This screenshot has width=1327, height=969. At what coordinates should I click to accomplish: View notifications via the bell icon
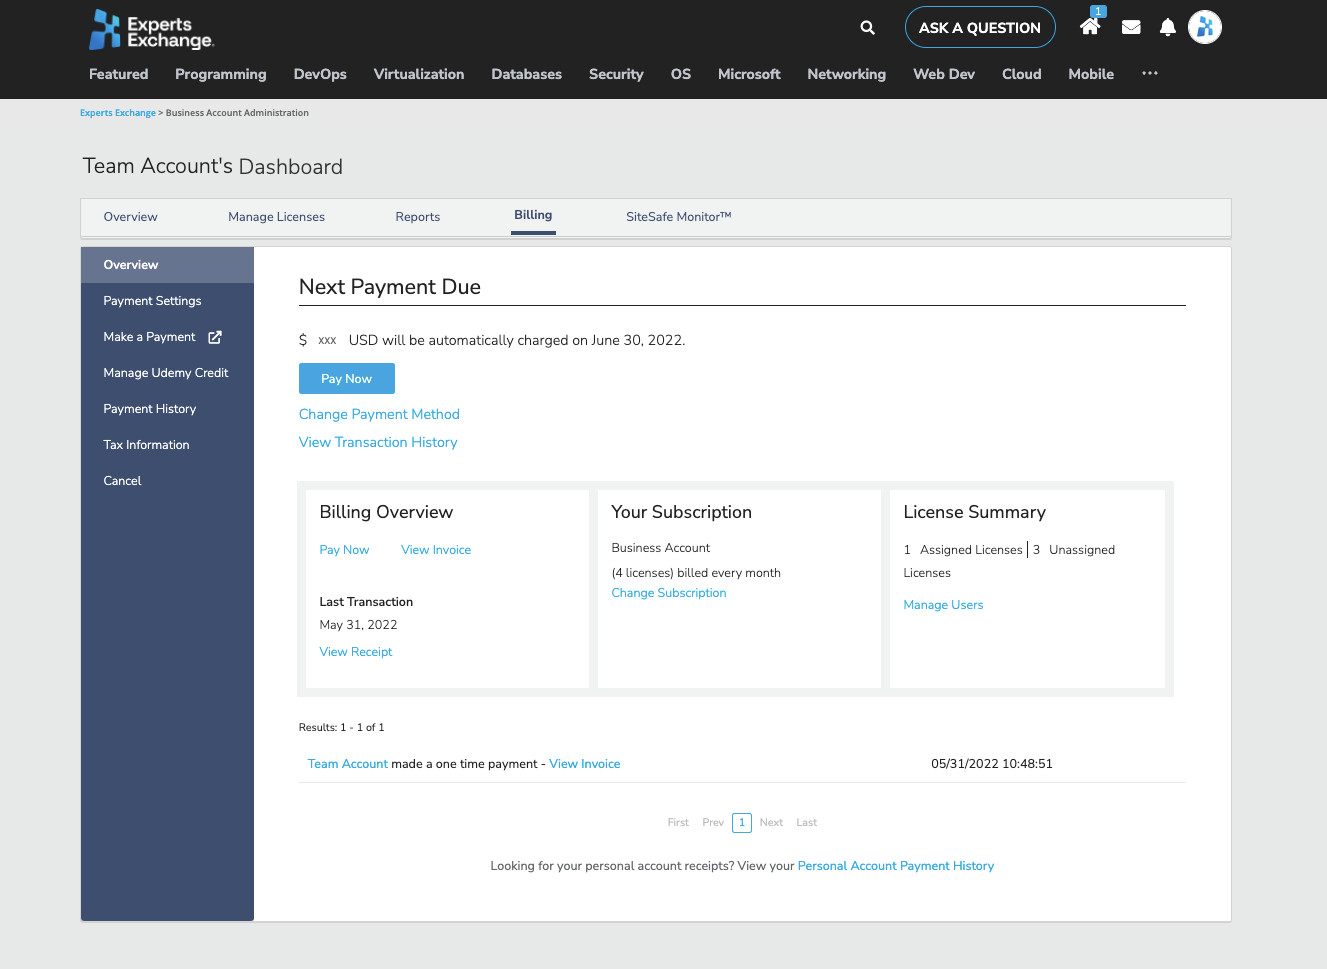1167,27
